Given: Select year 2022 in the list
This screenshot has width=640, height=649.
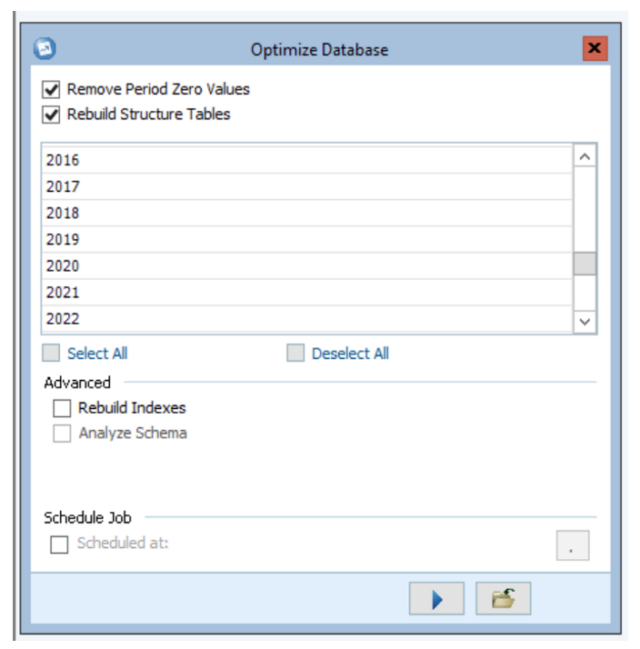Looking at the screenshot, I should click(x=307, y=319).
